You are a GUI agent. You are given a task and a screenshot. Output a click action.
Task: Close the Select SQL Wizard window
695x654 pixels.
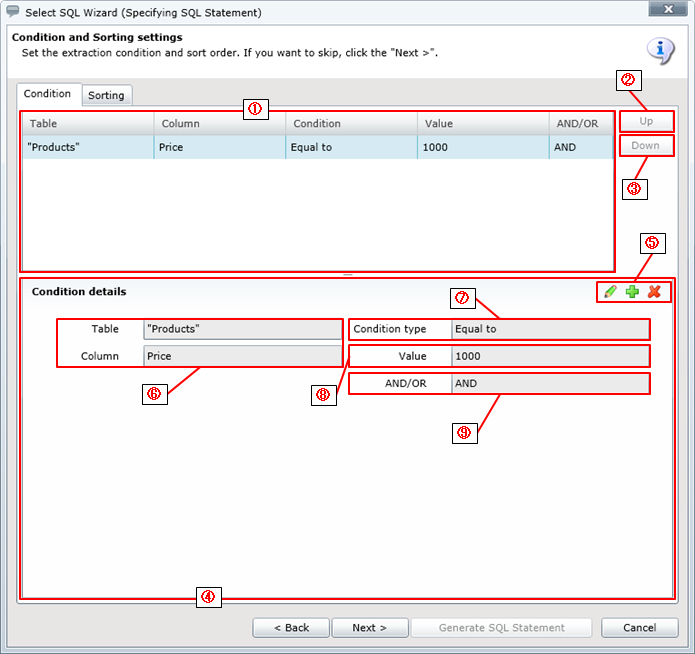[x=665, y=11]
